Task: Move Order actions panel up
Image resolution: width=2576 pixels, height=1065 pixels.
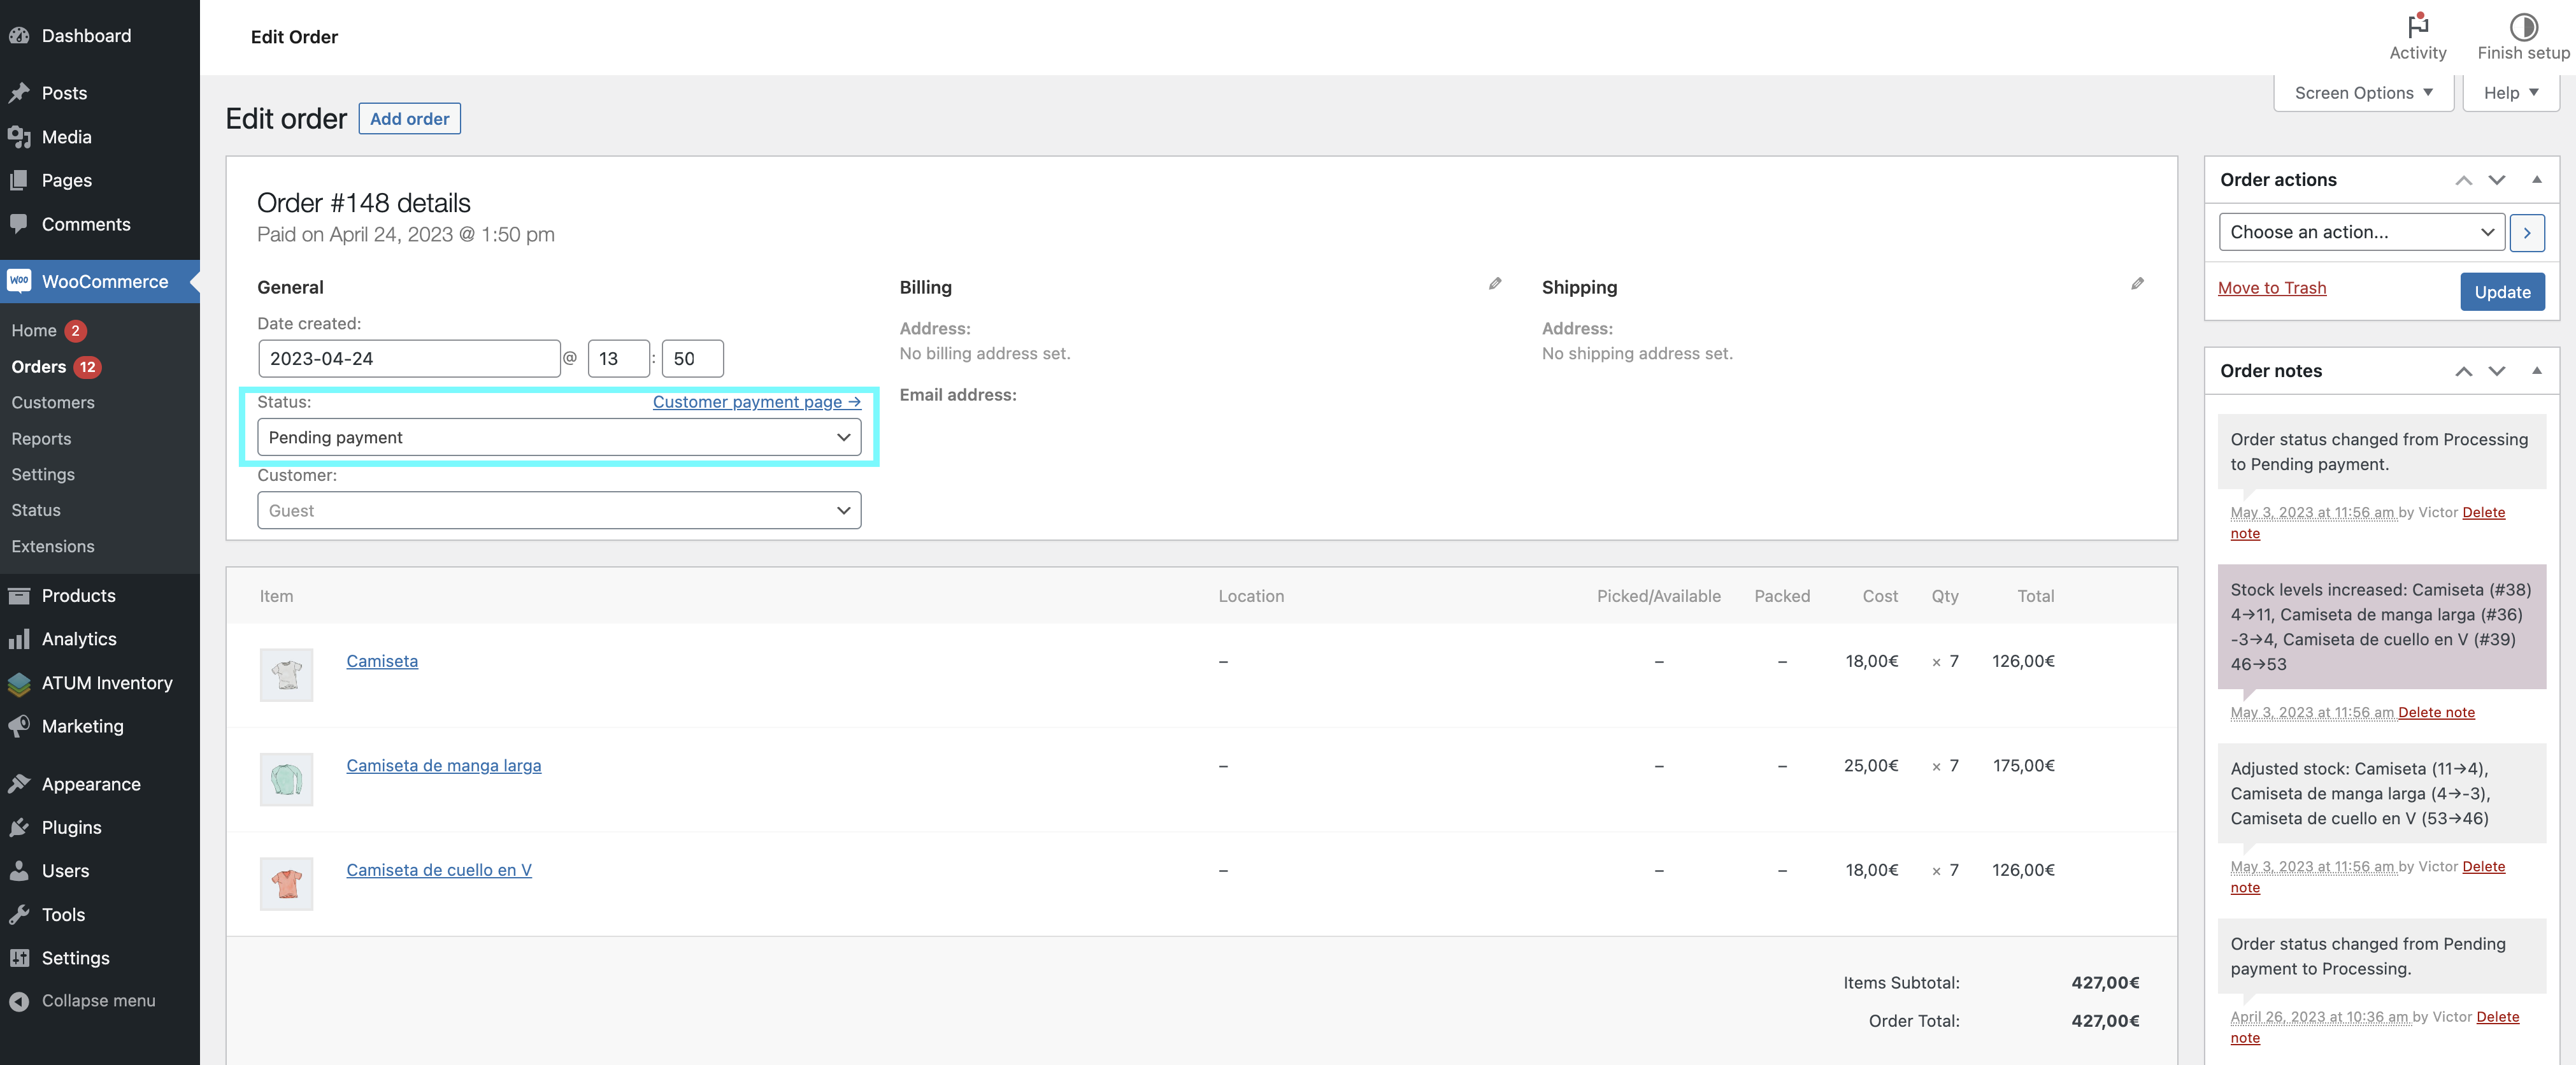Action: coord(2464,180)
